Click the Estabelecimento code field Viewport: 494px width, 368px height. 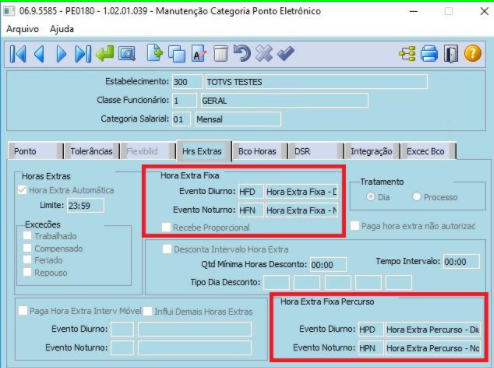pos(187,82)
